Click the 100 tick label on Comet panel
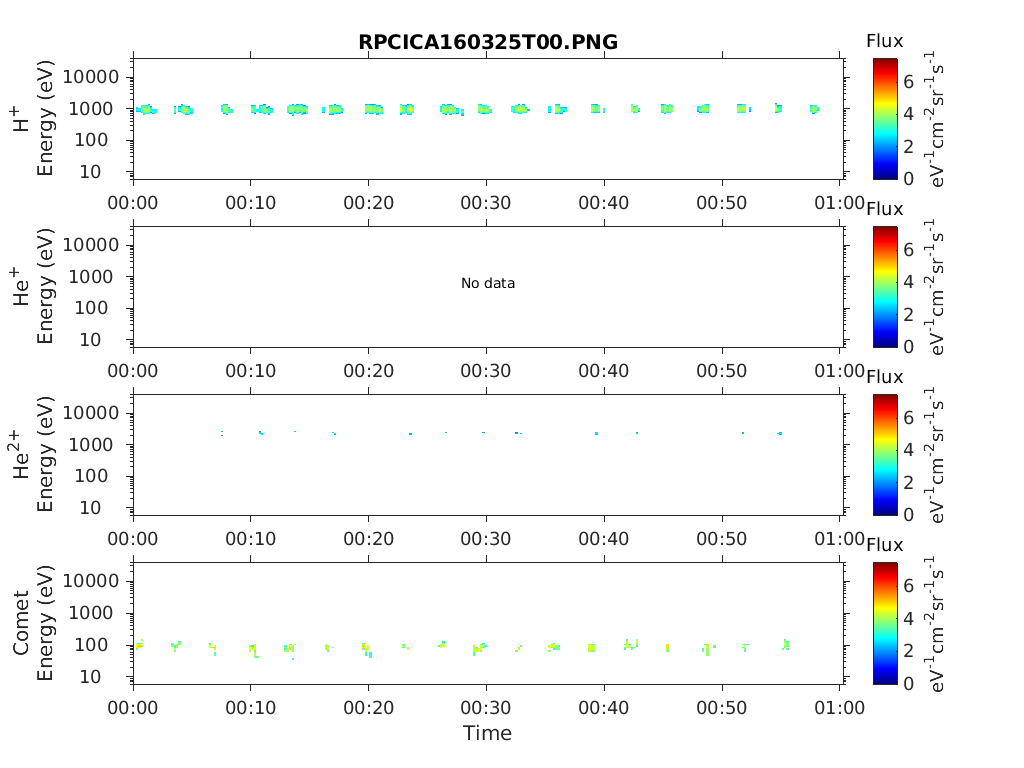 (91, 645)
